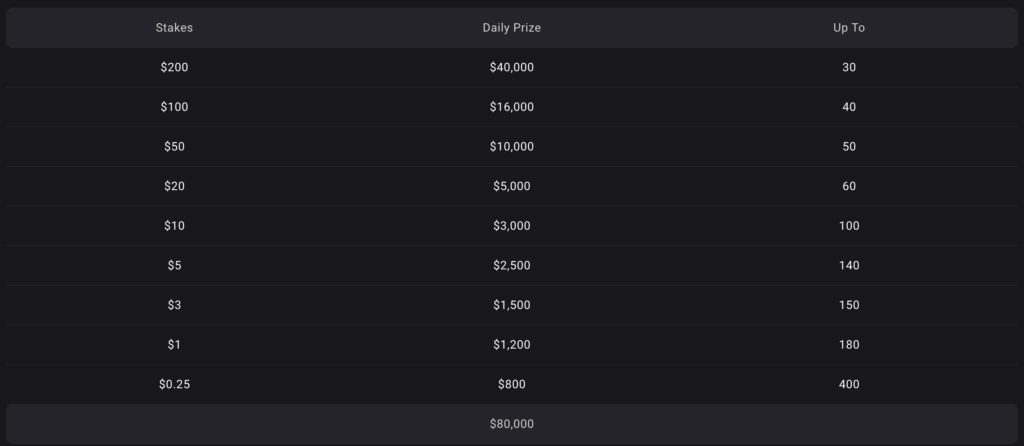The image size is (1024, 446).
Task: Click the Daily Prize column header
Action: 511,28
